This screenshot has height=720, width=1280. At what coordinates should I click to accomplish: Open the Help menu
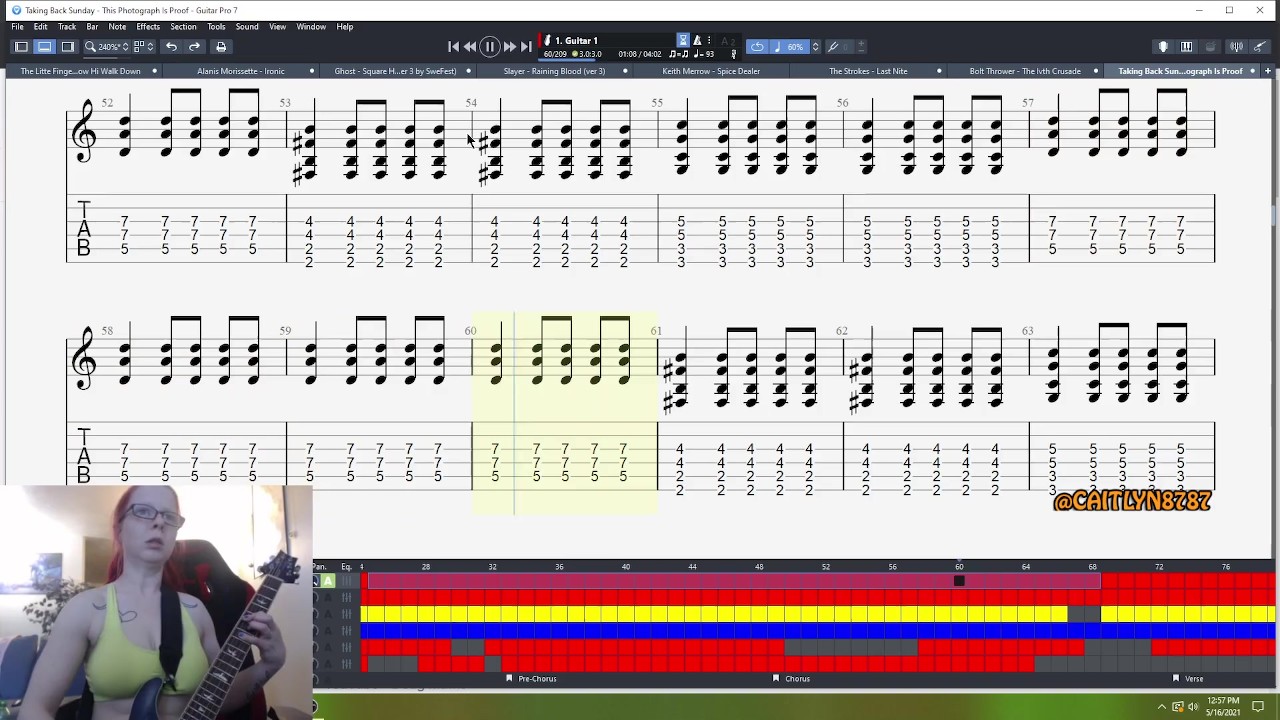(x=345, y=27)
